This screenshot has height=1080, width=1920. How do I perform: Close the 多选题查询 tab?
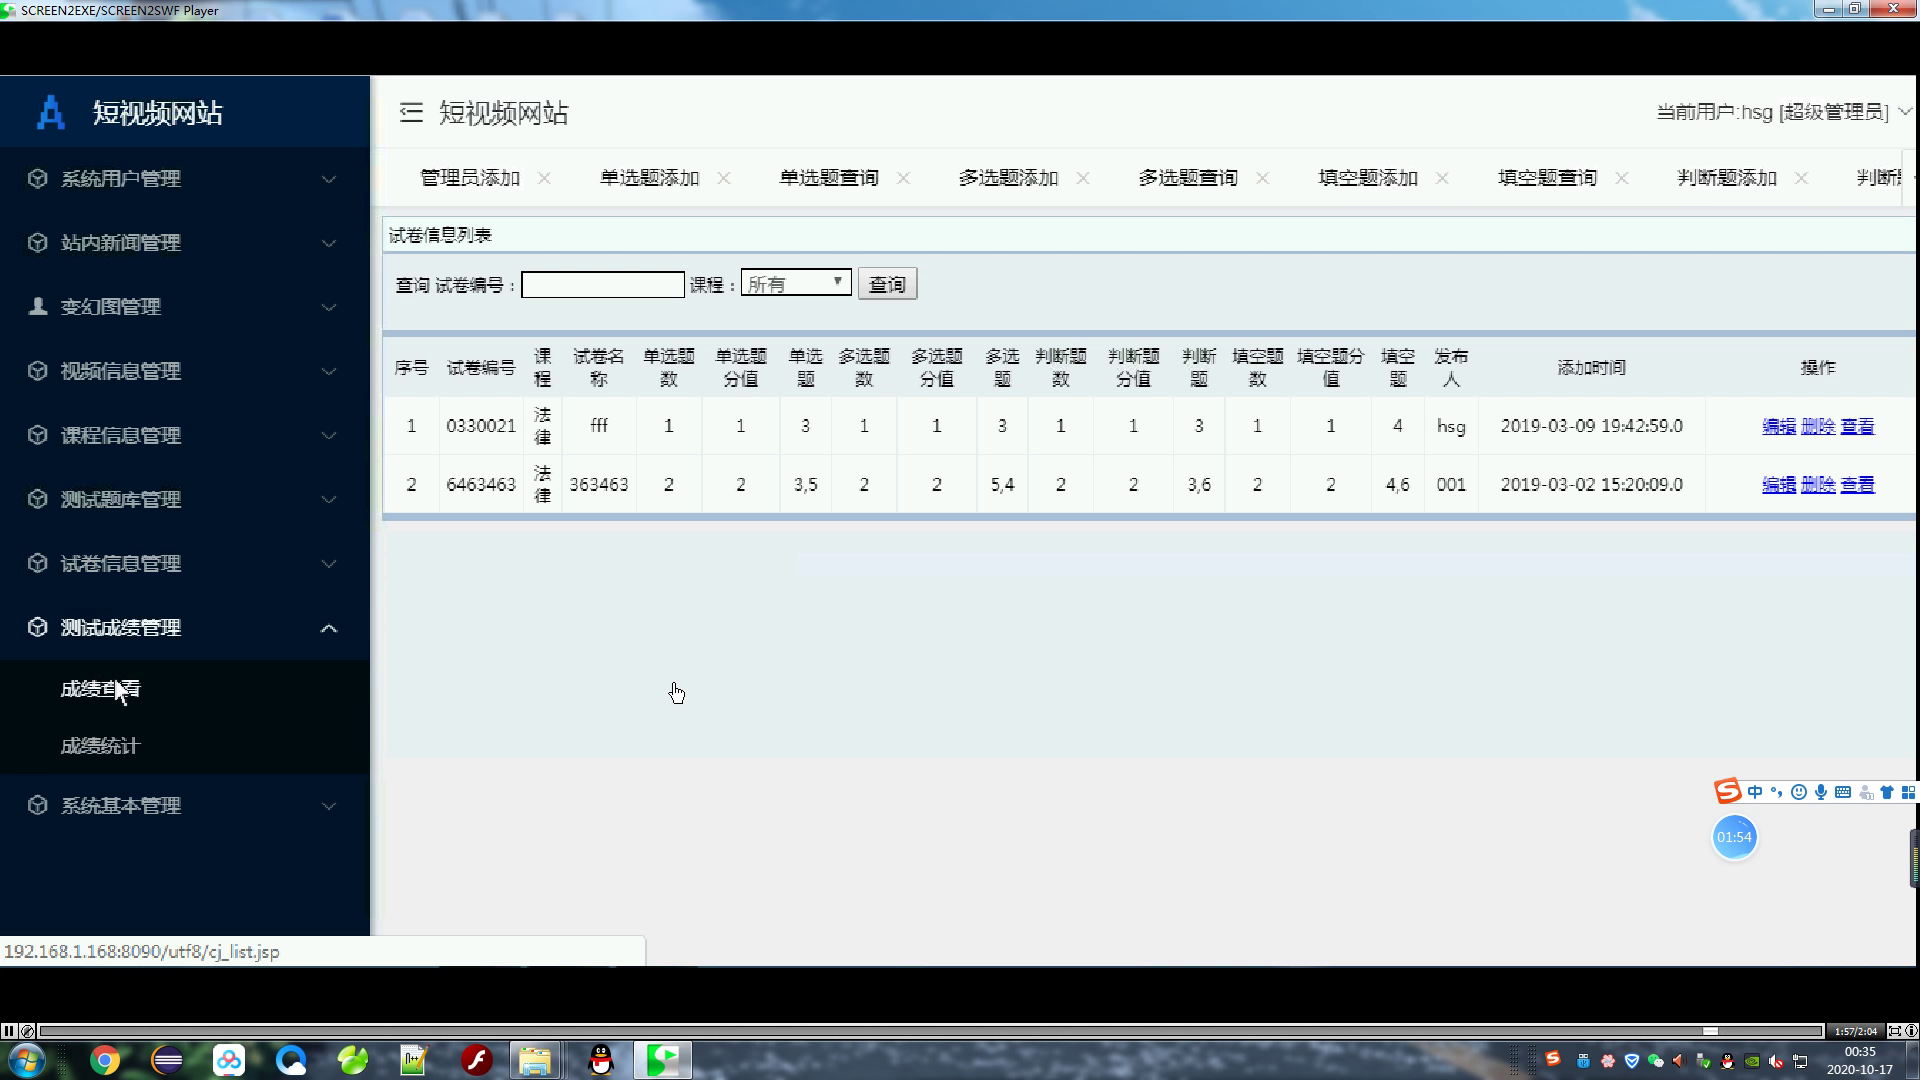[x=1263, y=178]
